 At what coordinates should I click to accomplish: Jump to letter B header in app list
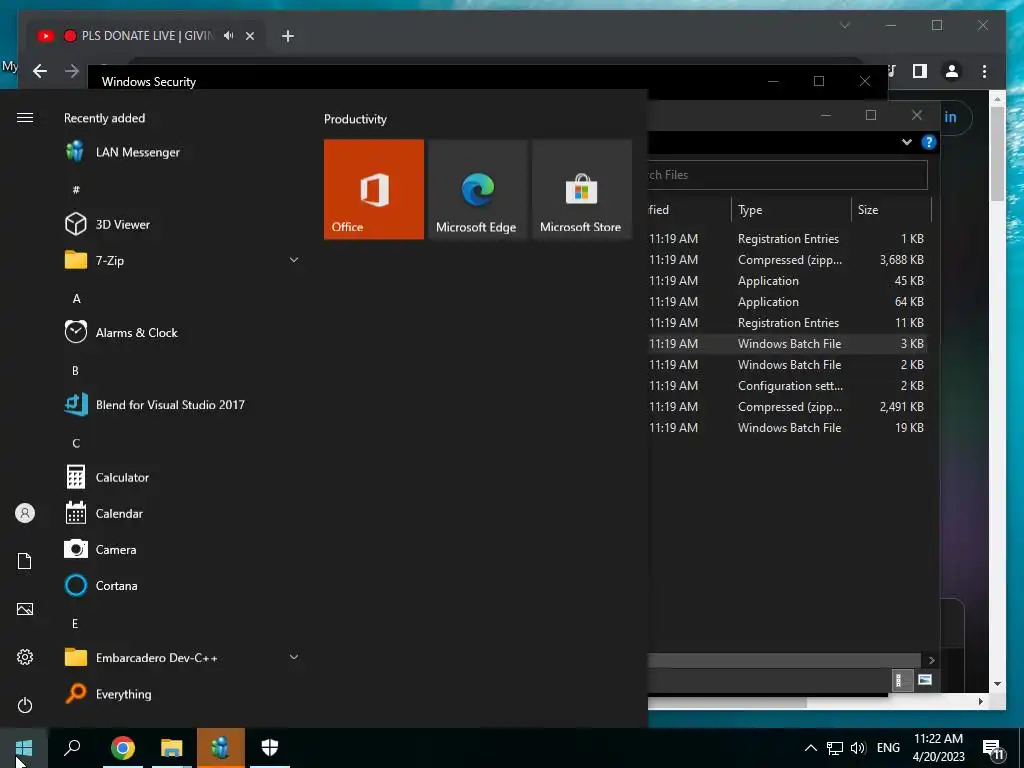(x=75, y=371)
